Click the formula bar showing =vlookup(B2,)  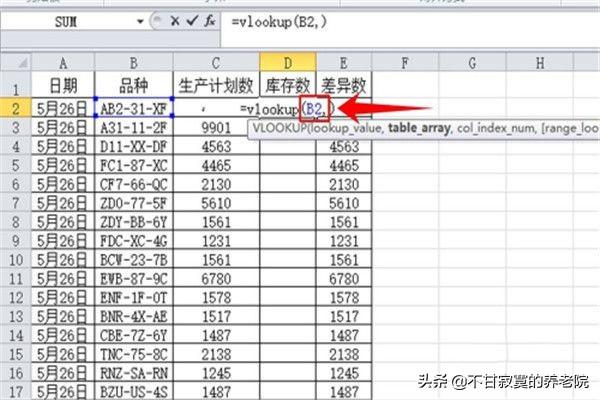[400, 19]
